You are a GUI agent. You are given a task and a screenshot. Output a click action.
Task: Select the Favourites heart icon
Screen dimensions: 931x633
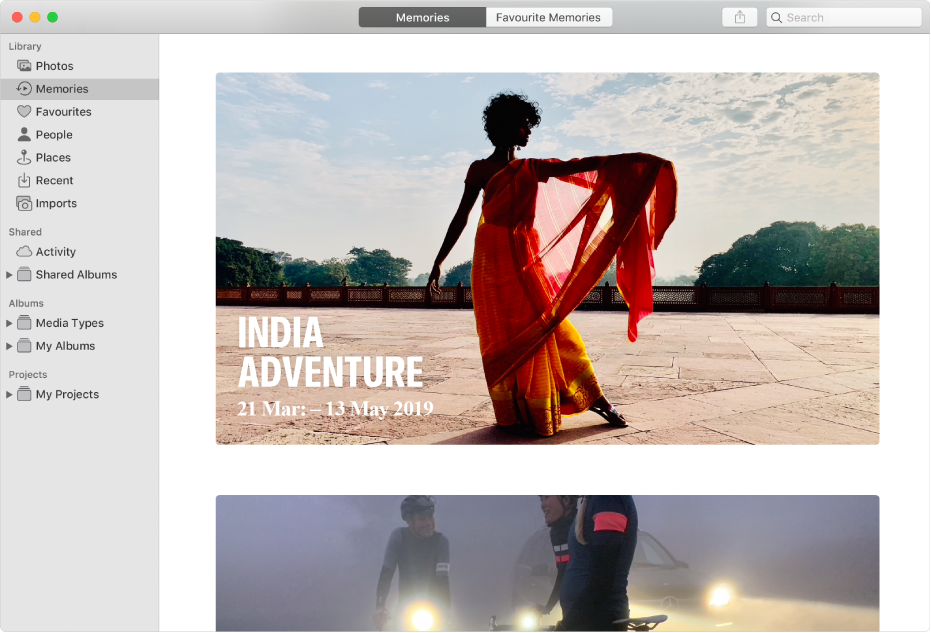(24, 112)
